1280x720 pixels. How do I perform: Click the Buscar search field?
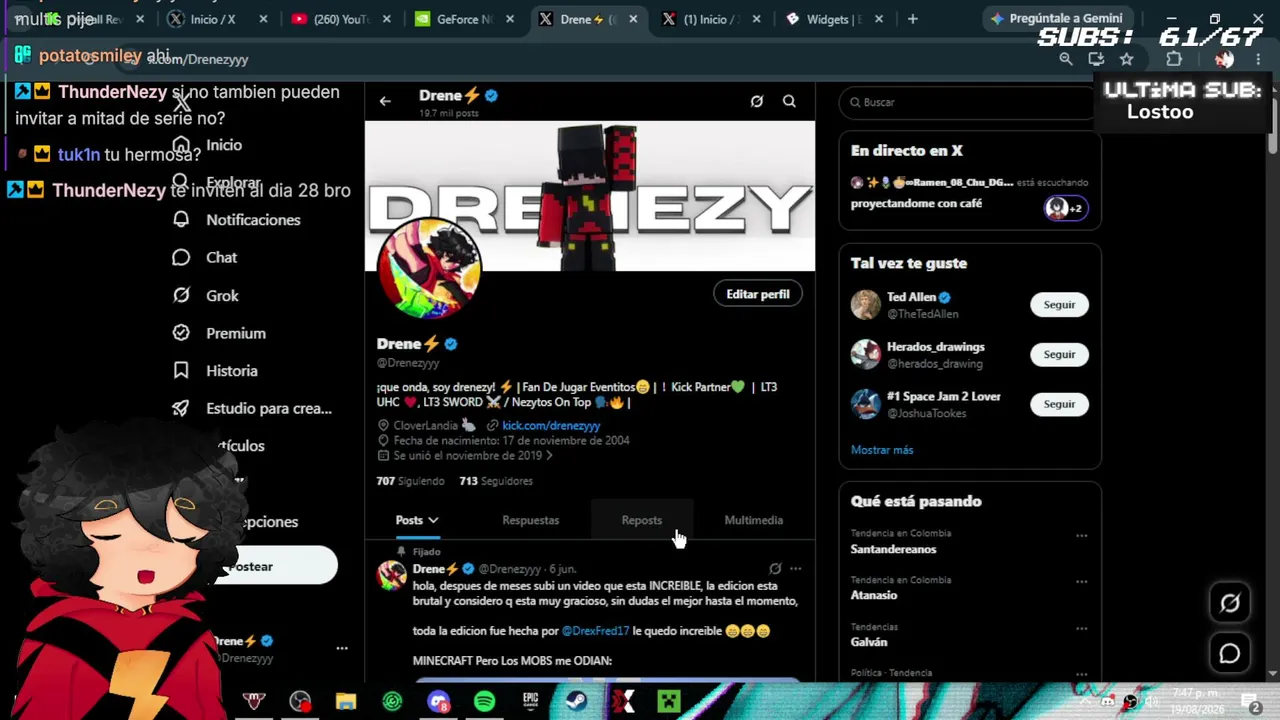tap(970, 102)
